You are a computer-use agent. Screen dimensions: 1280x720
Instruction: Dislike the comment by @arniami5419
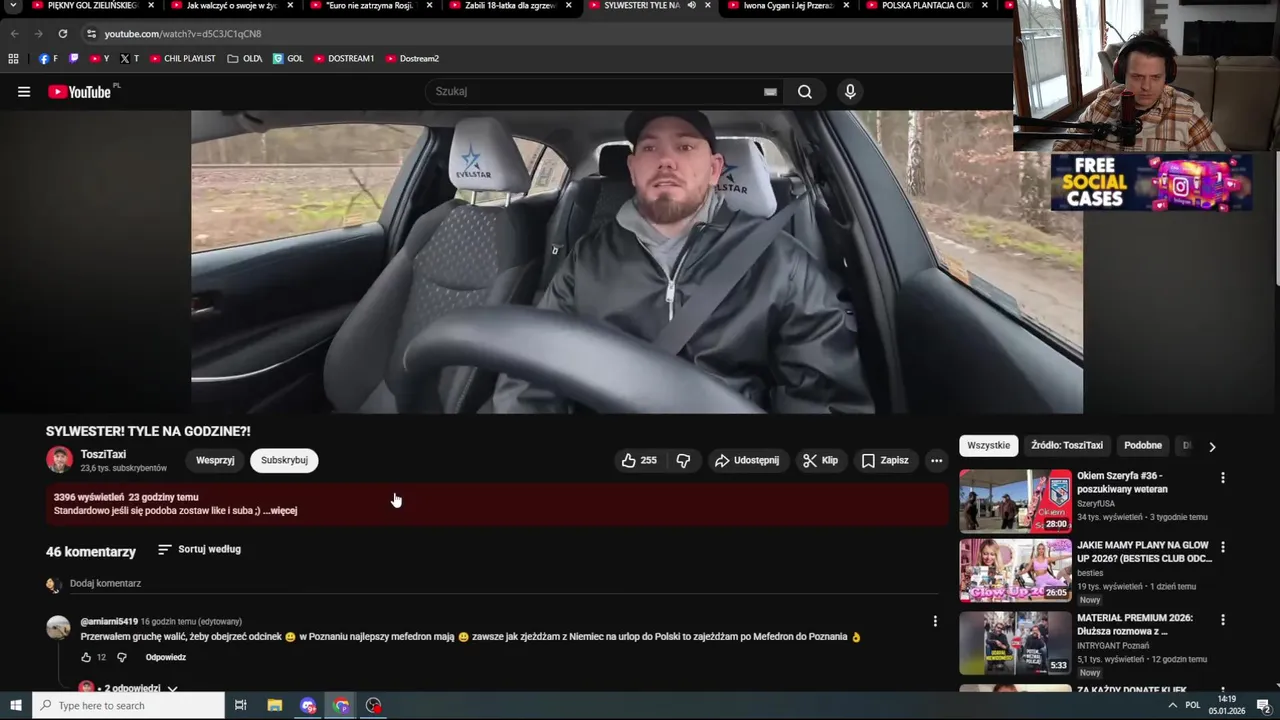[122, 658]
